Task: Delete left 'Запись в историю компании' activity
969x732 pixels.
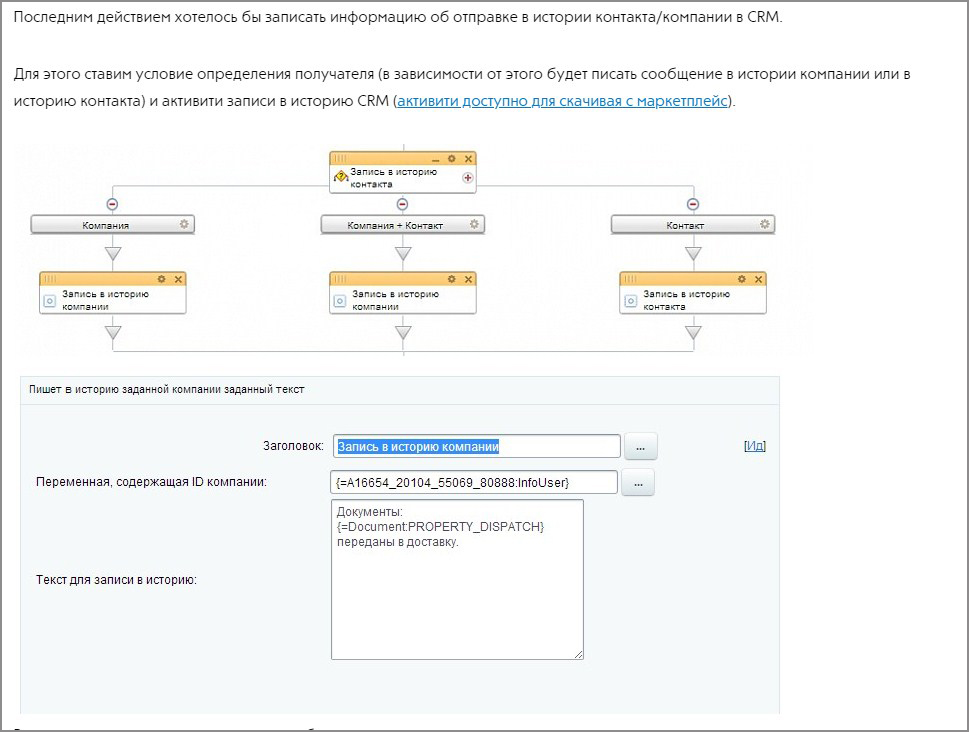Action: 178,279
